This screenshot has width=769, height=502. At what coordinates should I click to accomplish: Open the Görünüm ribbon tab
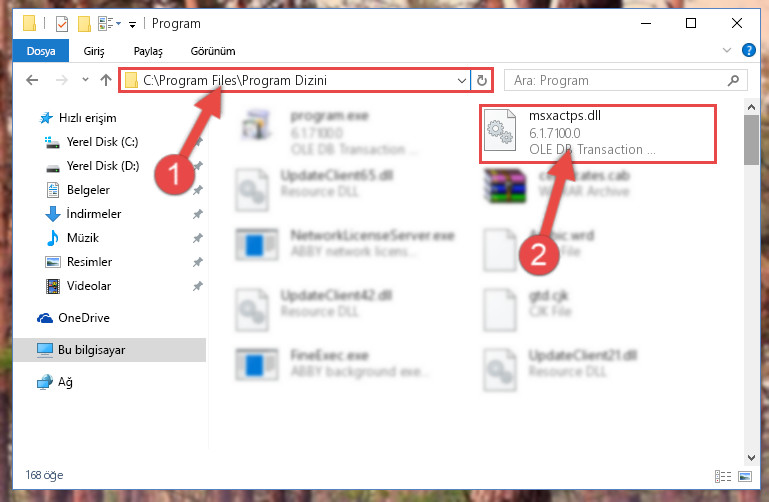tap(213, 51)
